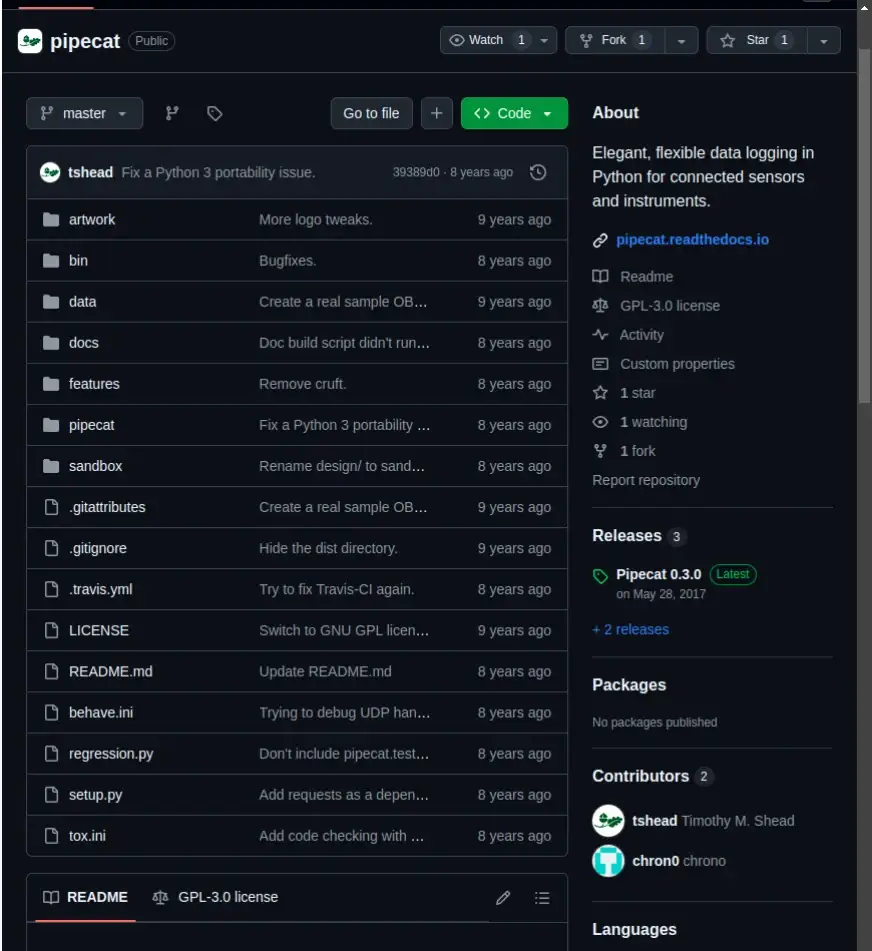This screenshot has height=951, width=872.
Task: Click the tox.ini file icon
Action: pyautogui.click(x=52, y=836)
